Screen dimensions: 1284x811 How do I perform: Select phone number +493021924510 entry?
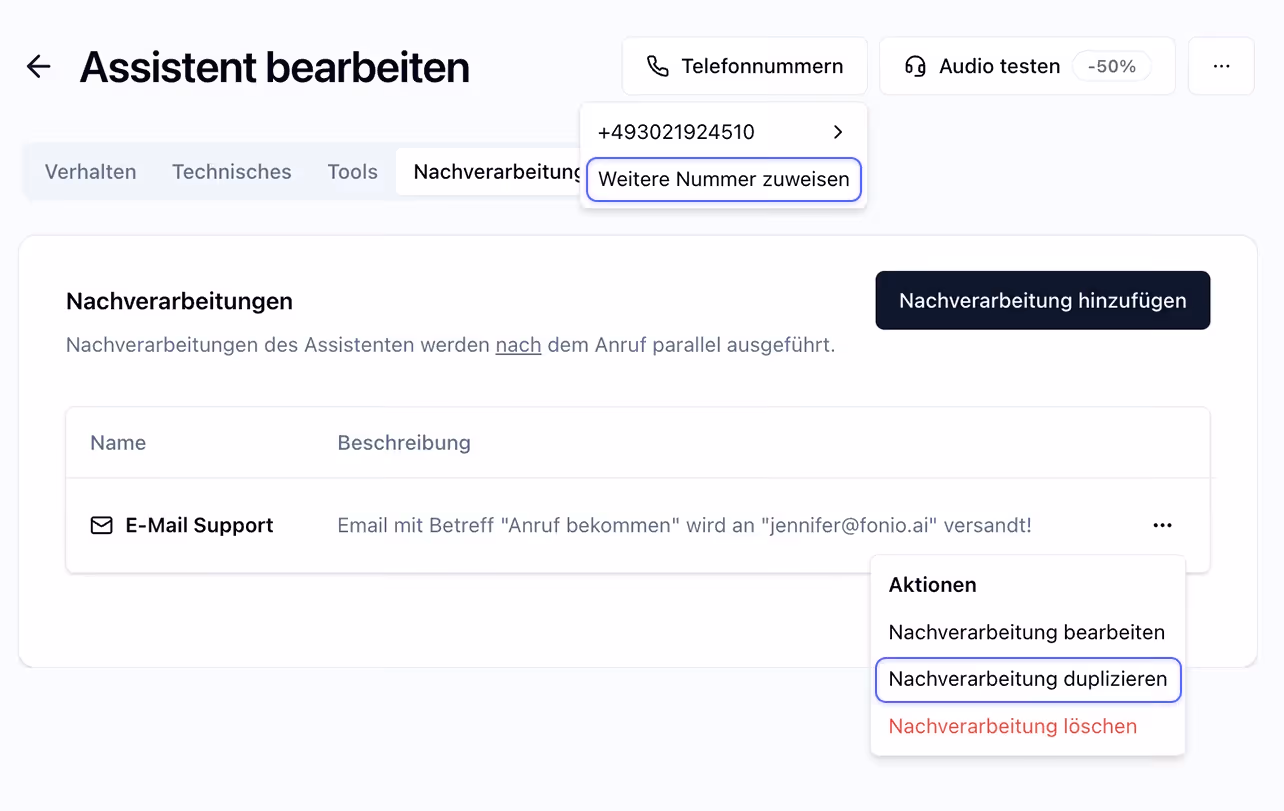pyautogui.click(x=723, y=132)
